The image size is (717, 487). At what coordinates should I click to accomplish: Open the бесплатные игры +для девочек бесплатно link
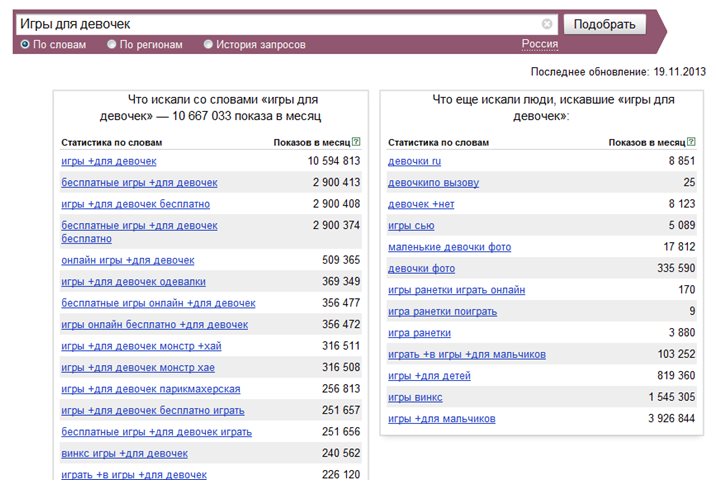coord(139,232)
